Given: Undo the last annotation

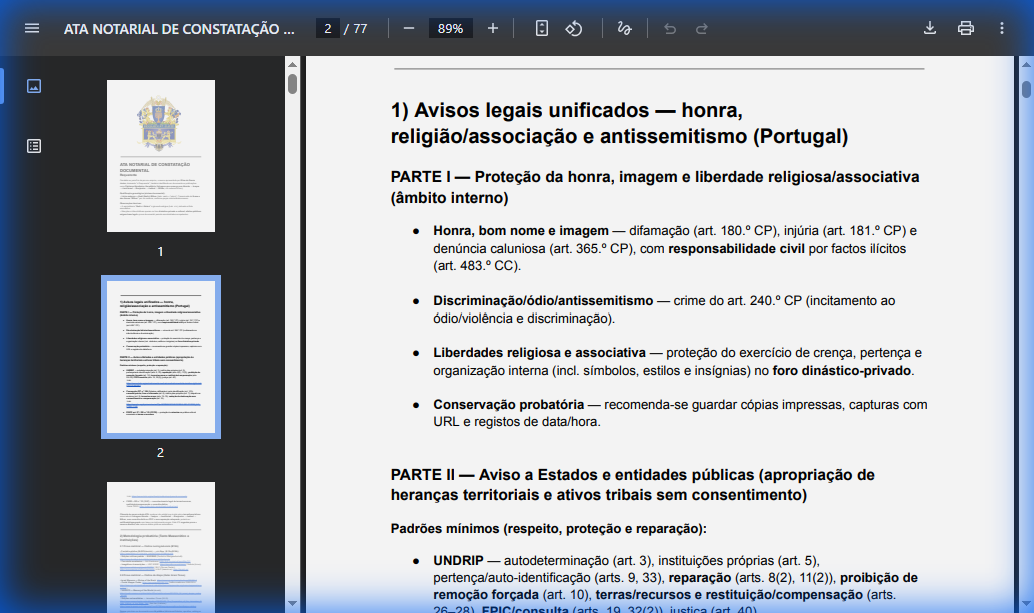Looking at the screenshot, I should [670, 28].
